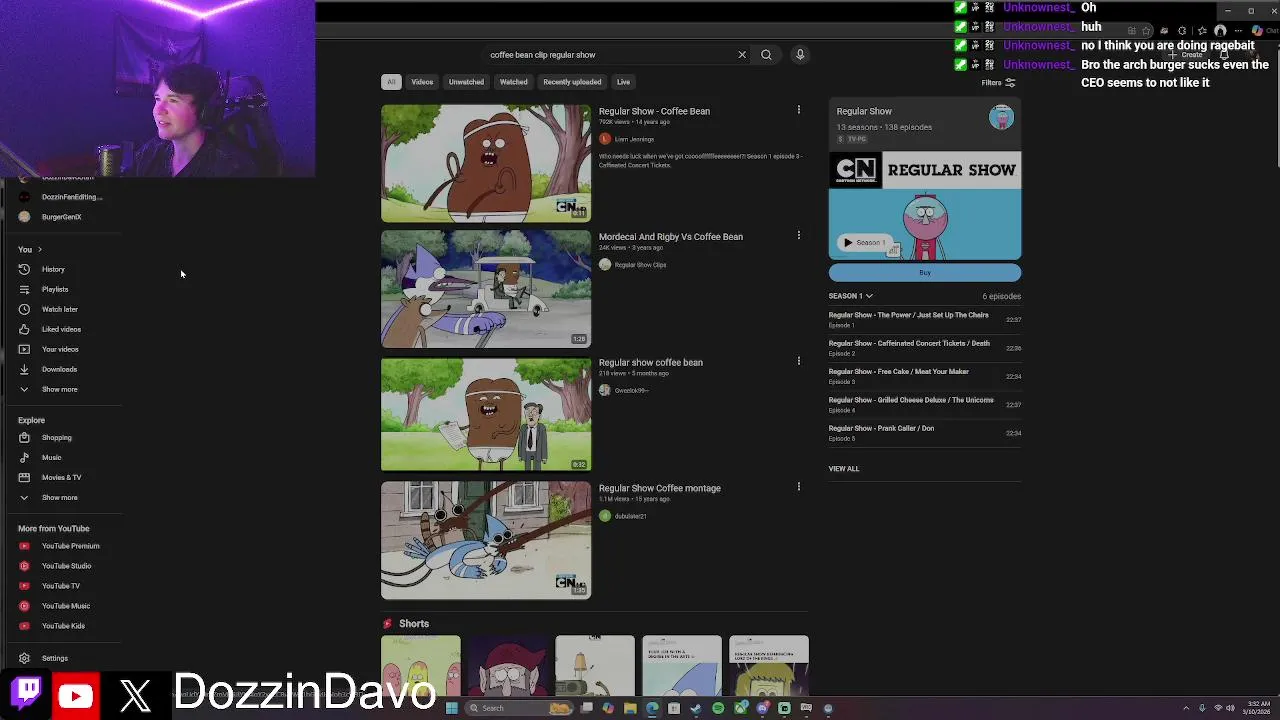Click the taskbar clock and date
The width and height of the screenshot is (1280, 720).
[x=1257, y=708]
